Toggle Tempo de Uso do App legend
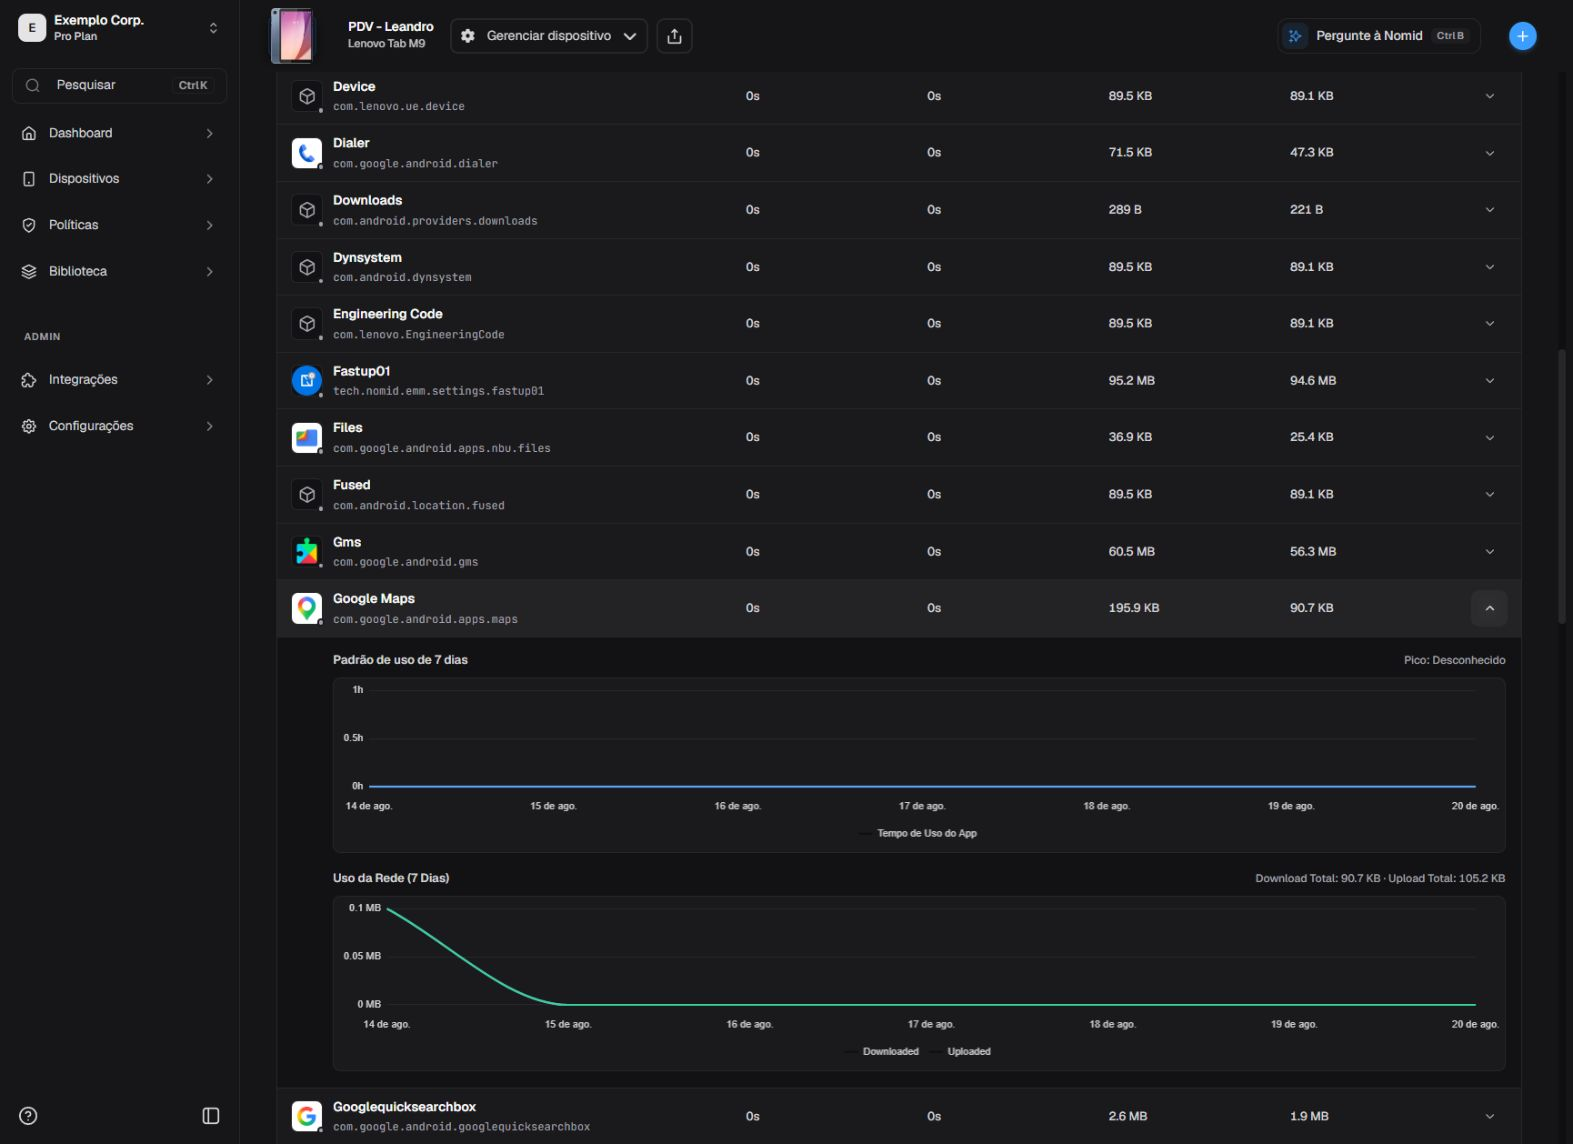The image size is (1573, 1144). pos(918,833)
